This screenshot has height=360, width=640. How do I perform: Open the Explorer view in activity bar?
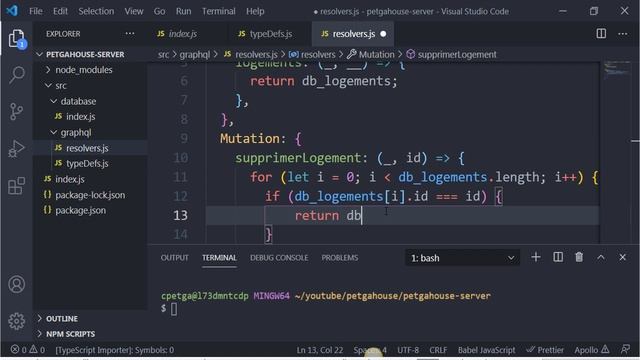point(17,39)
